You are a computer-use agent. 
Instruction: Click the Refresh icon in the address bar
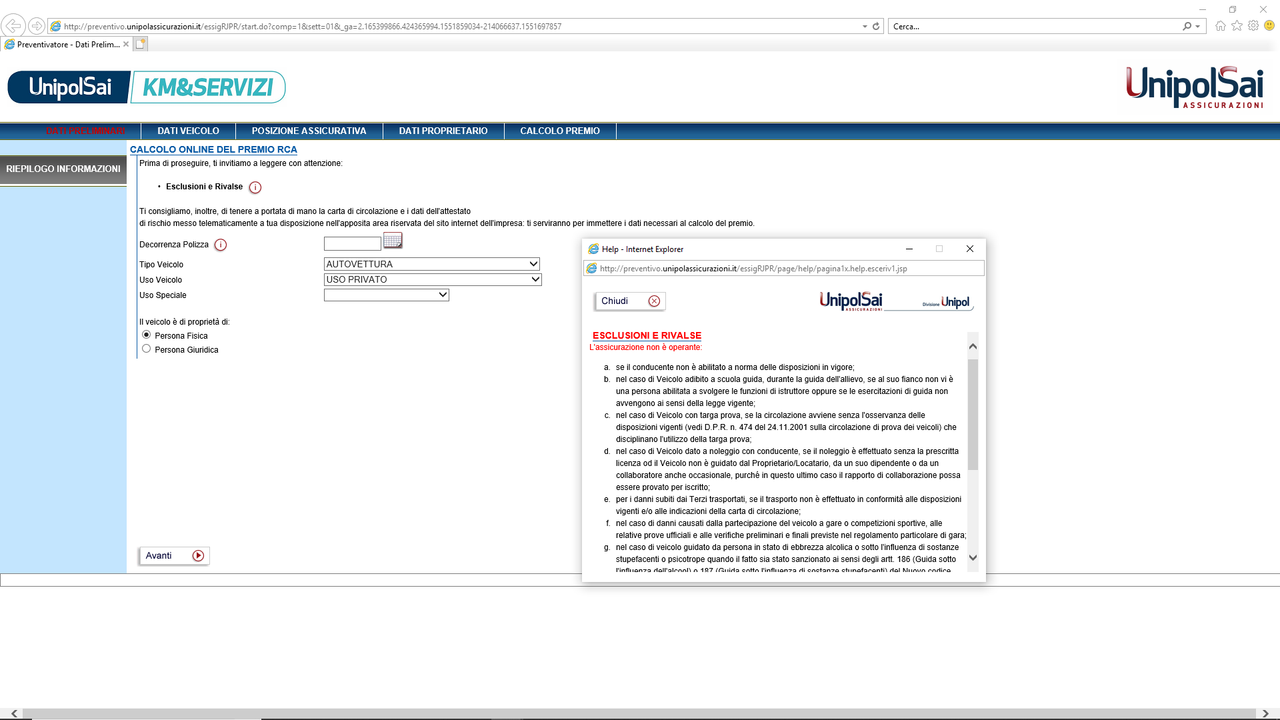(875, 26)
